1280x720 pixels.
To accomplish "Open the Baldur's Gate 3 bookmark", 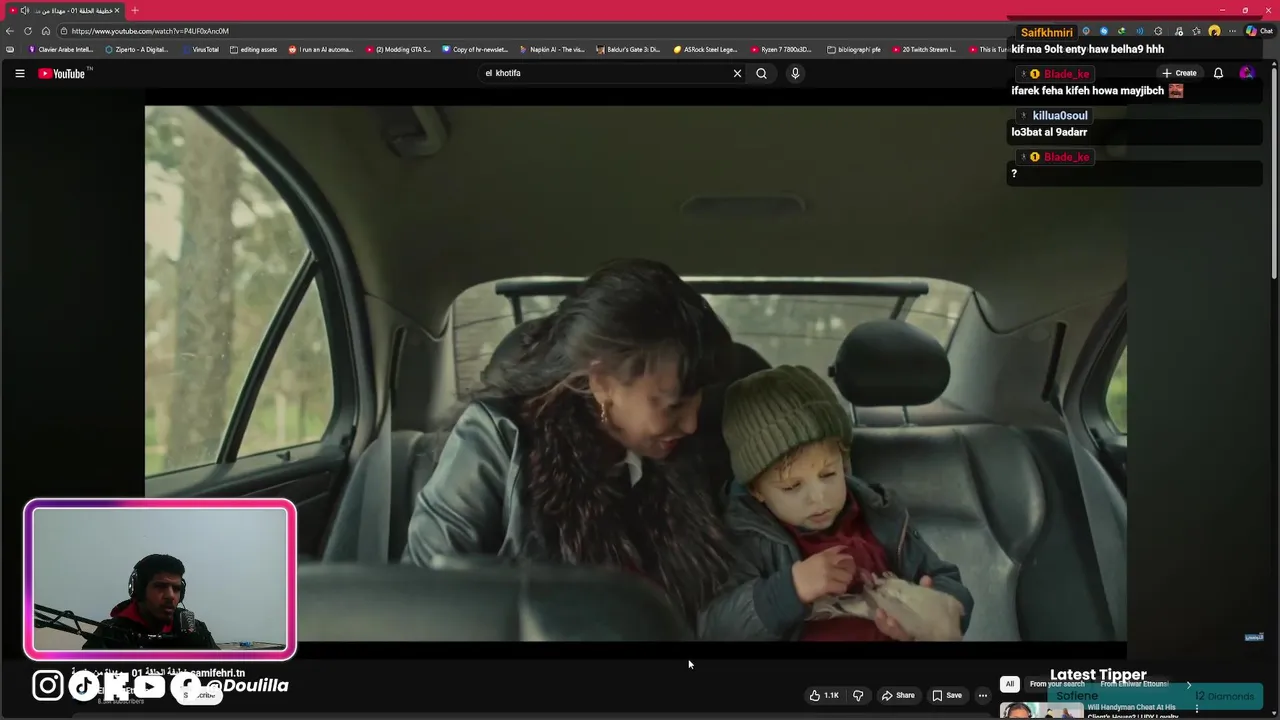I will (629, 49).
